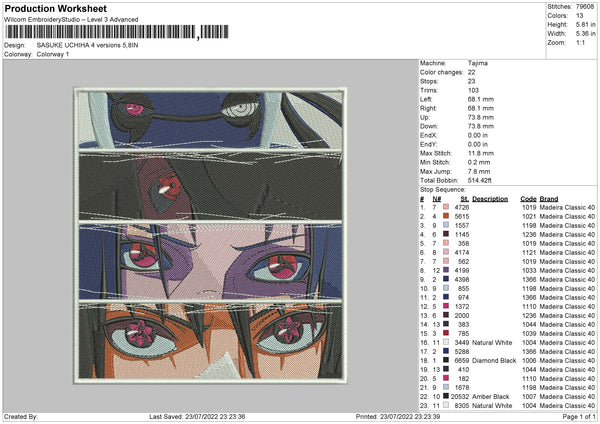Click 'Natural White' in the 3449 stitches row
Screen dimensions: 600x424
point(492,342)
